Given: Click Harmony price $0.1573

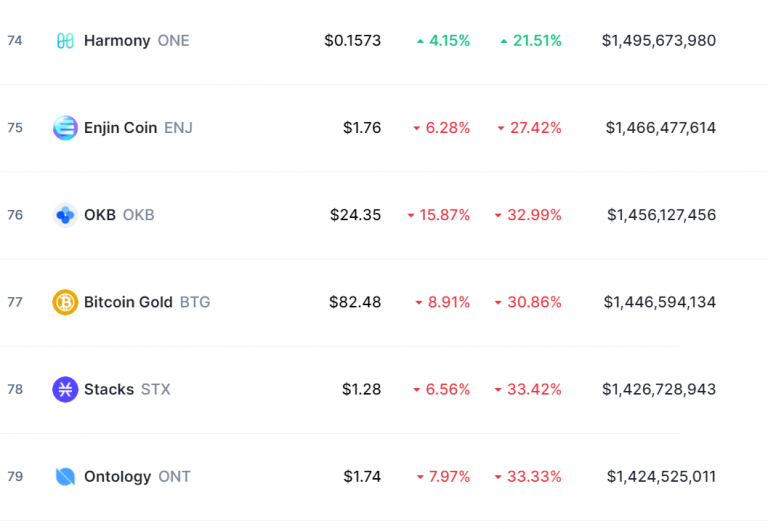Looking at the screenshot, I should tap(352, 41).
